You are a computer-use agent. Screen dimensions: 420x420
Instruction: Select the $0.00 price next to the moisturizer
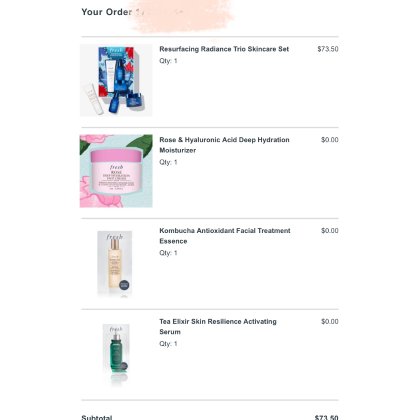pyautogui.click(x=330, y=140)
